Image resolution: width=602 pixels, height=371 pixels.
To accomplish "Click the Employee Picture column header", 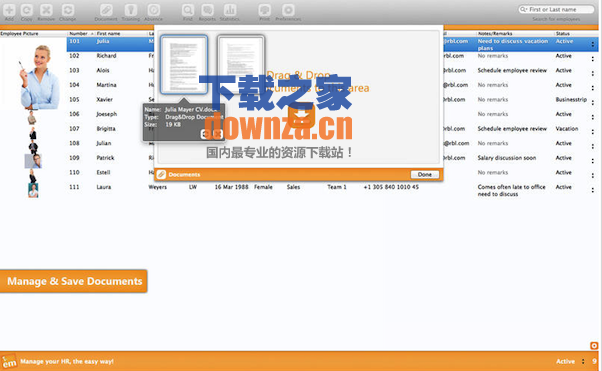I will tap(33, 33).
